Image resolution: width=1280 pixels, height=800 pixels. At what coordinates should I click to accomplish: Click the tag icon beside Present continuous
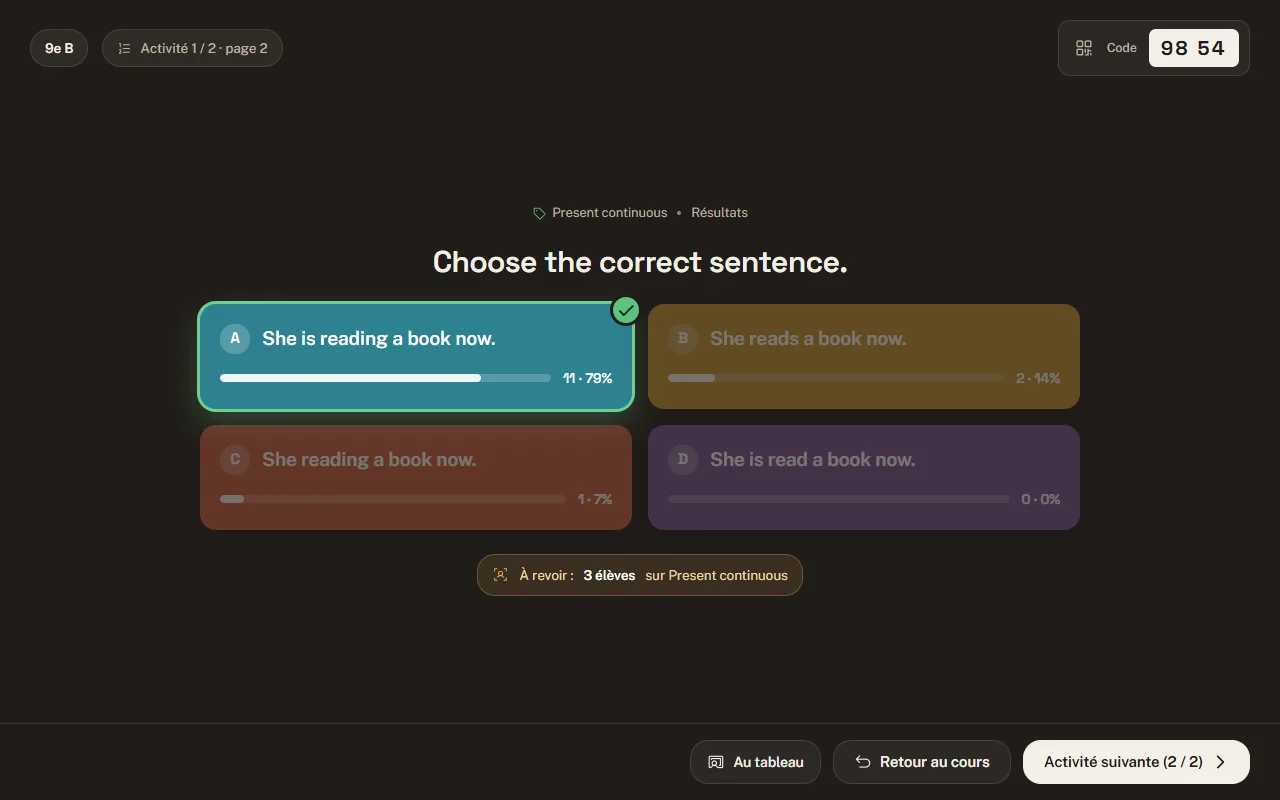click(539, 213)
